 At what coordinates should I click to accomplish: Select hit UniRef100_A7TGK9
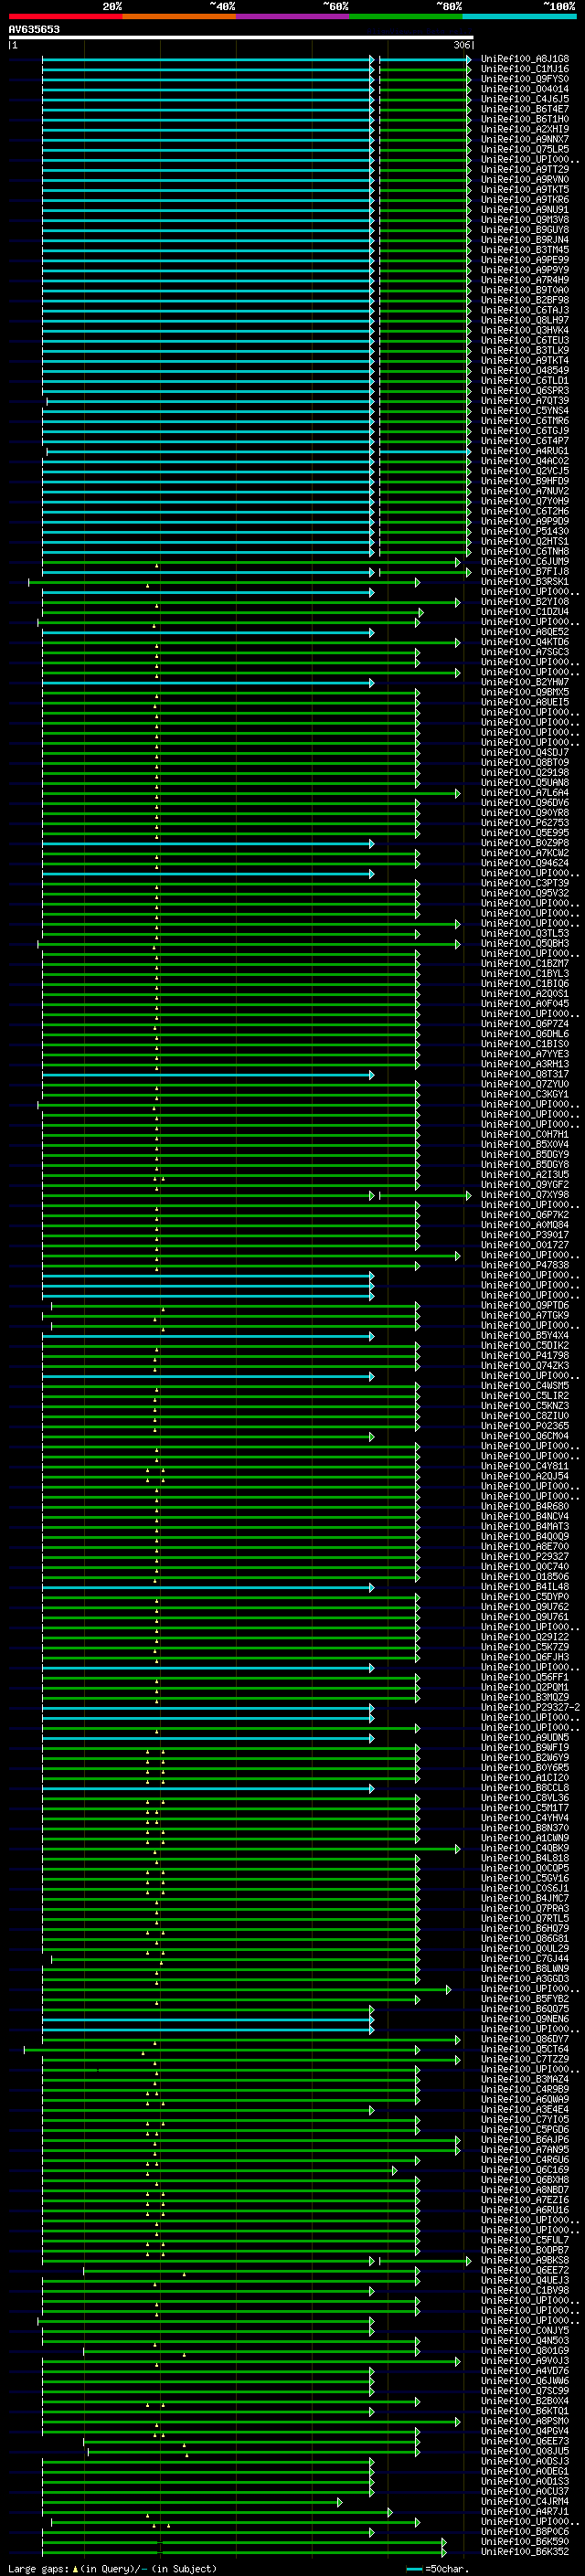click(525, 1315)
